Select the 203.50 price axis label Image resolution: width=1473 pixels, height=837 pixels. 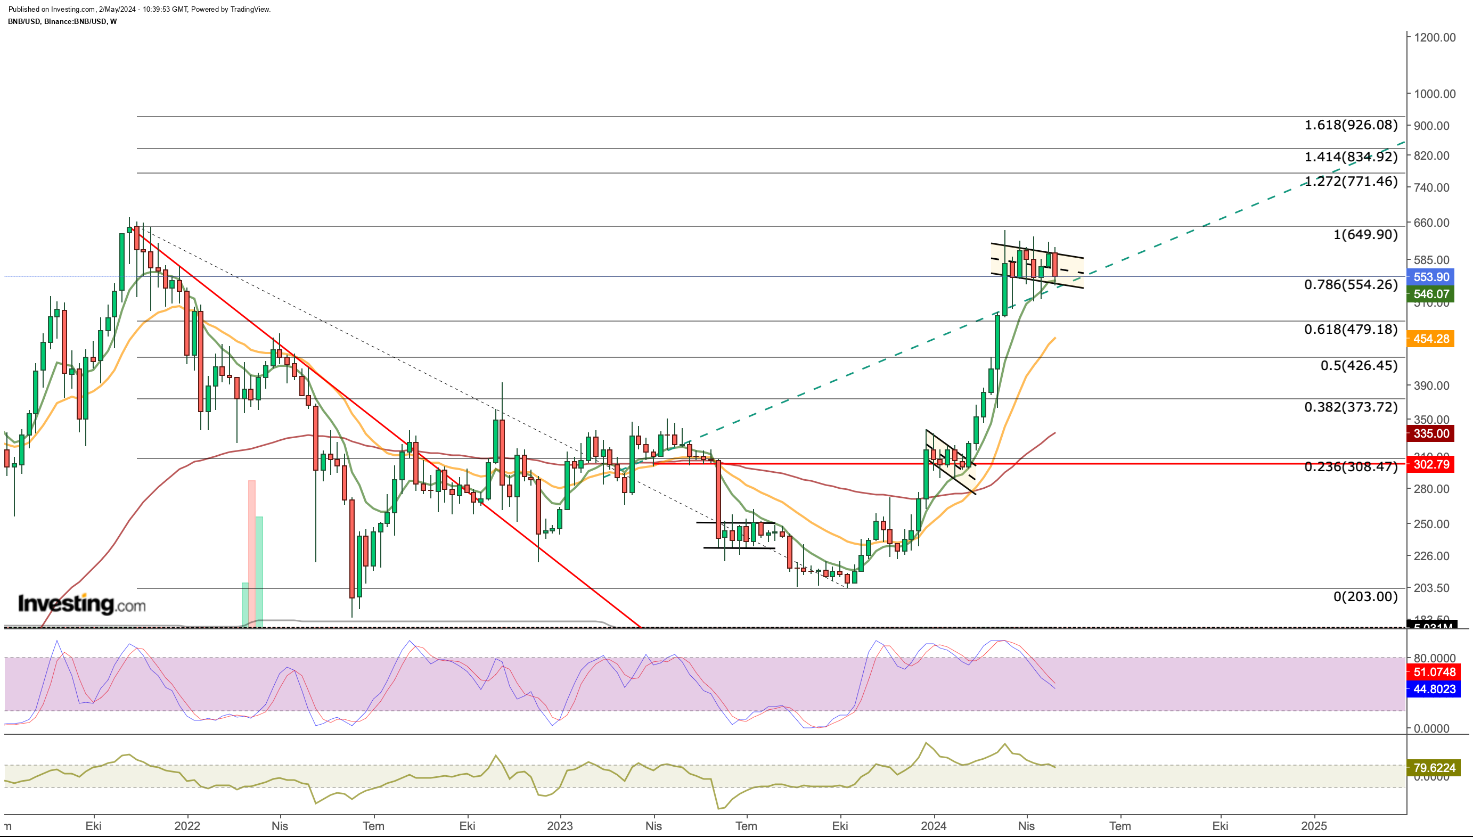tap(1434, 588)
